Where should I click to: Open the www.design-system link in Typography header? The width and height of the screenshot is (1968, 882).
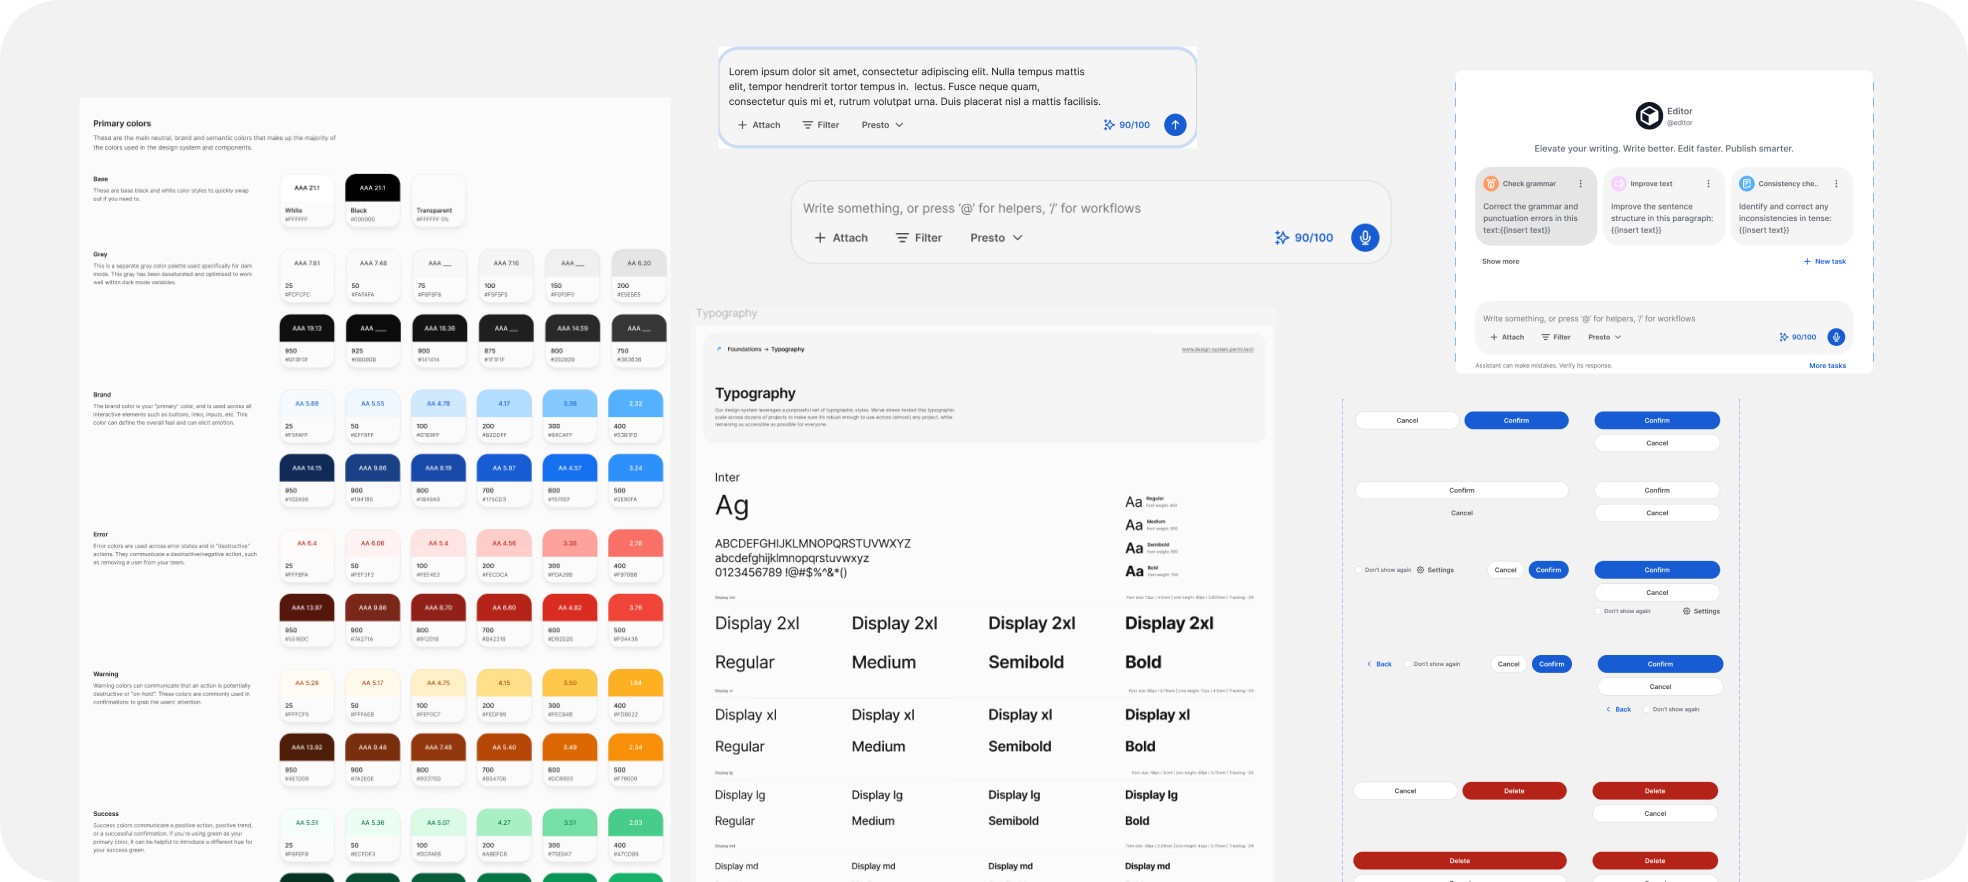click(1217, 349)
